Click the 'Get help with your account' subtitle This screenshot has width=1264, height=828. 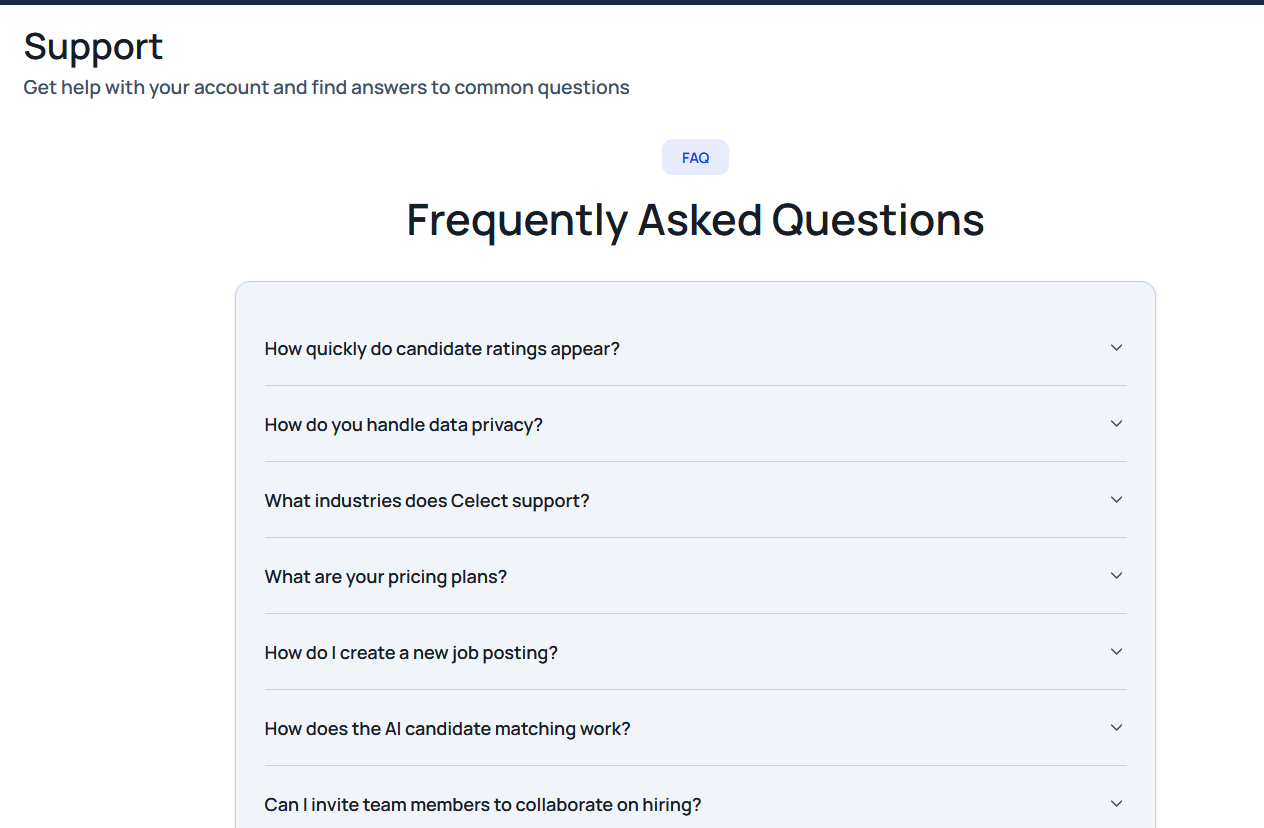pyautogui.click(x=326, y=88)
